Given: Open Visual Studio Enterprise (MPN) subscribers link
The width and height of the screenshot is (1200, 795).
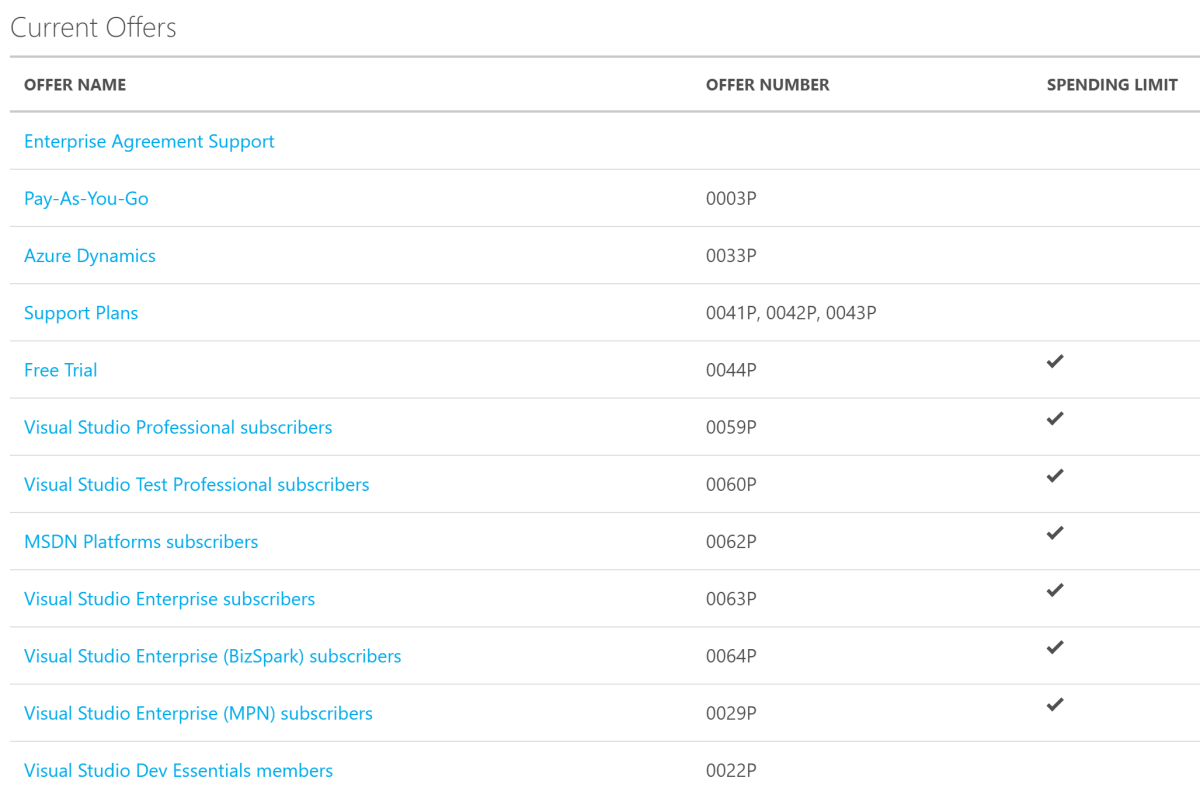Looking at the screenshot, I should pyautogui.click(x=198, y=713).
